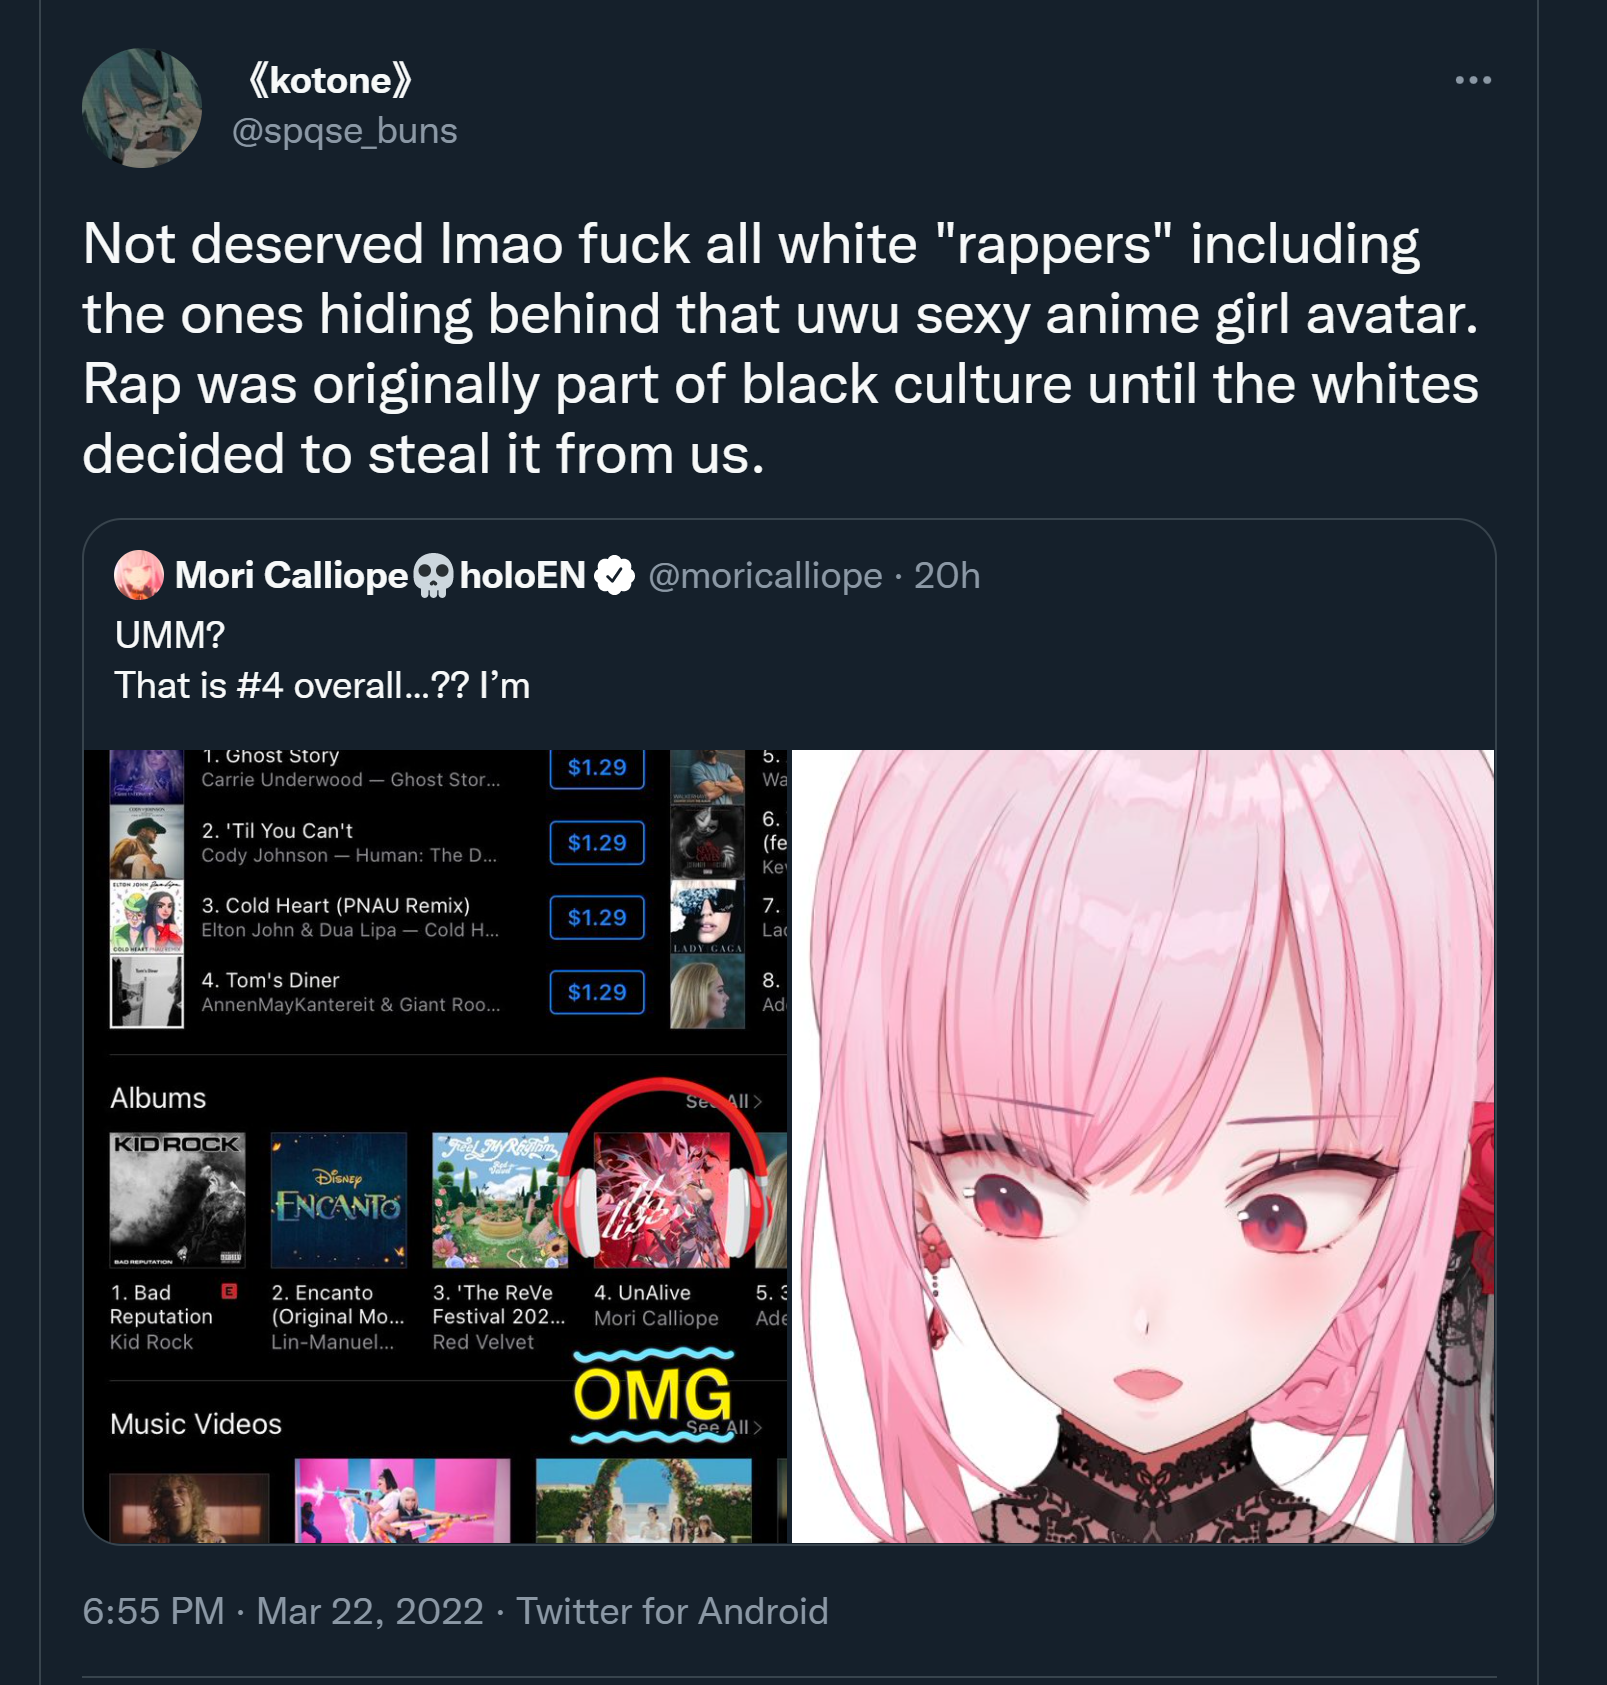Open @moricalliope handle in quoted tweet
1607x1685 pixels.
click(x=765, y=576)
